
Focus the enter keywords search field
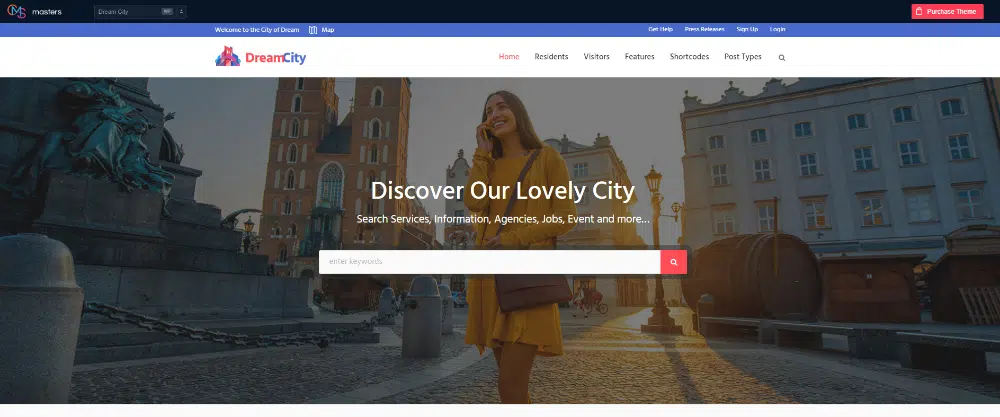pyautogui.click(x=489, y=262)
